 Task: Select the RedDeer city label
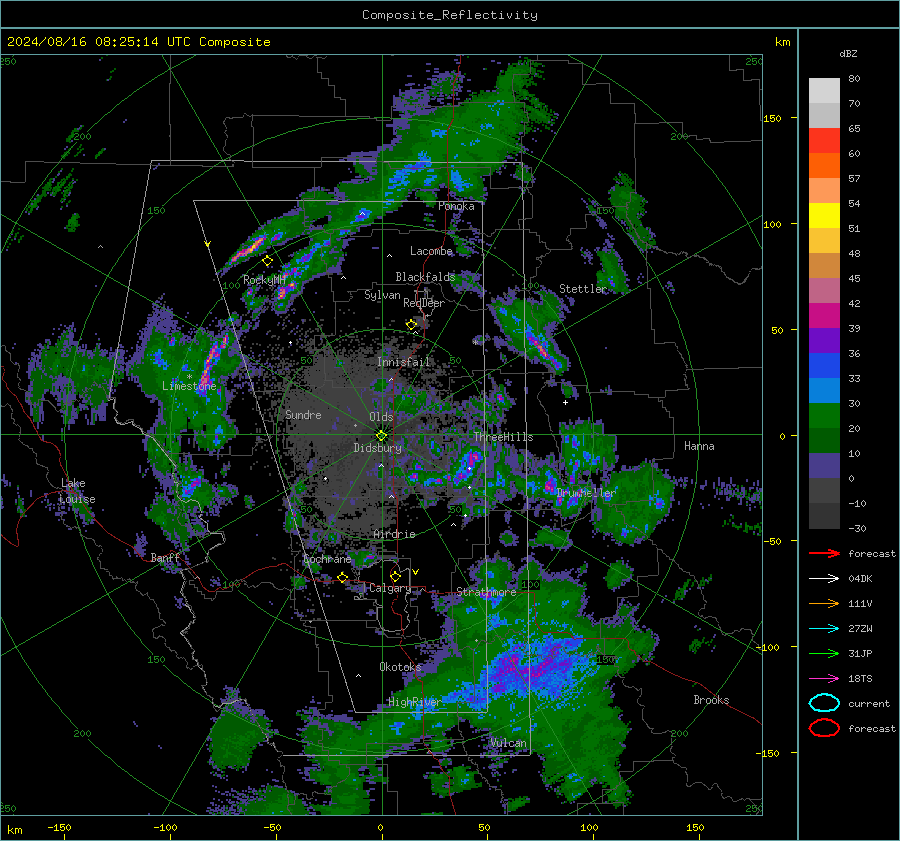[424, 303]
